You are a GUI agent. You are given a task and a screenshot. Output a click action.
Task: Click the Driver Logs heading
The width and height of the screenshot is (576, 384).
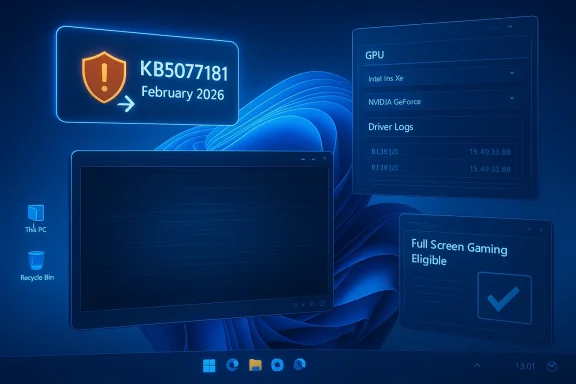[390, 127]
